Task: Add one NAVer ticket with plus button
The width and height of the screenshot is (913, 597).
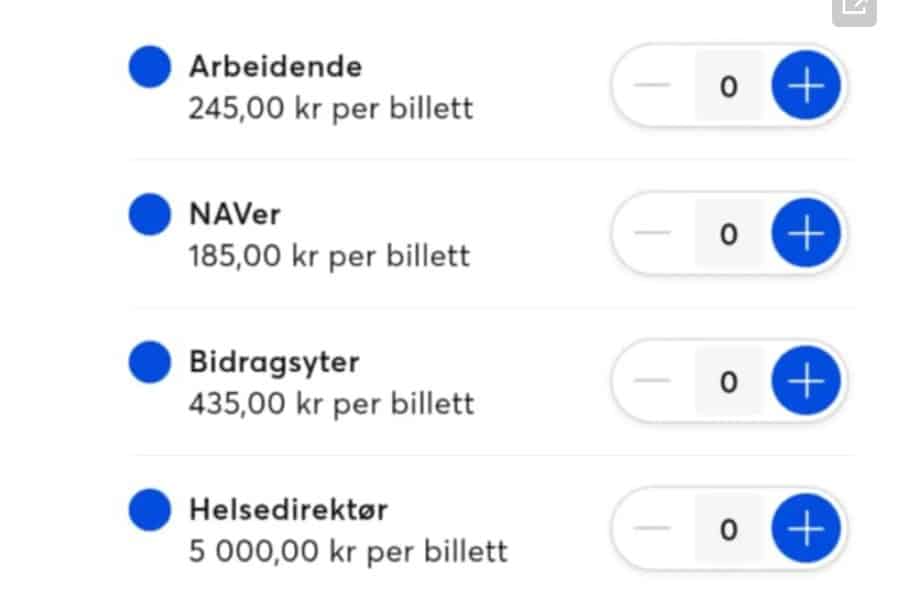Action: [x=805, y=234]
